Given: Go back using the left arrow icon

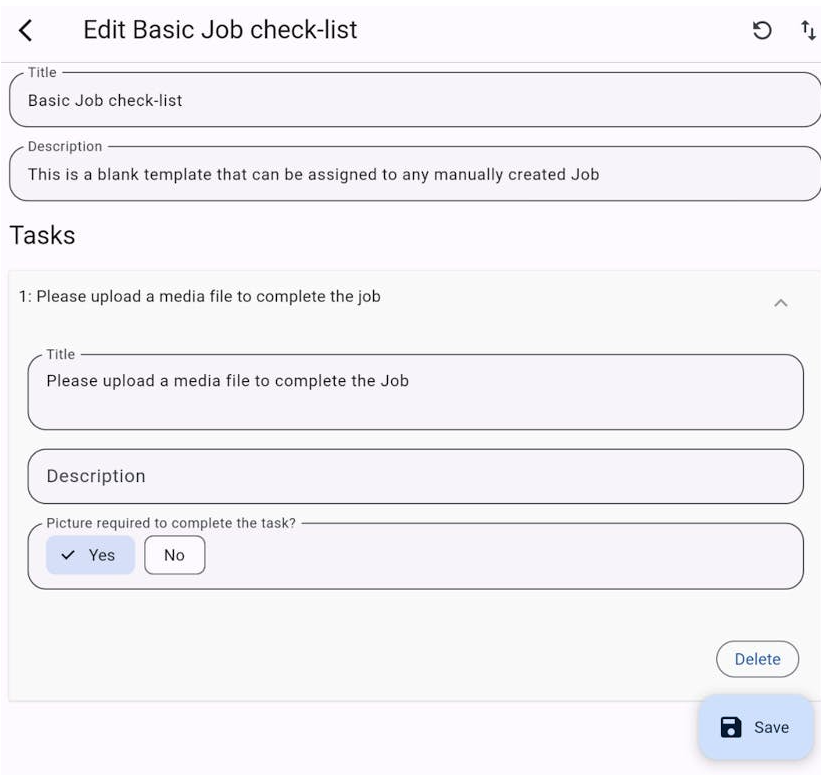Looking at the screenshot, I should pos(26,31).
